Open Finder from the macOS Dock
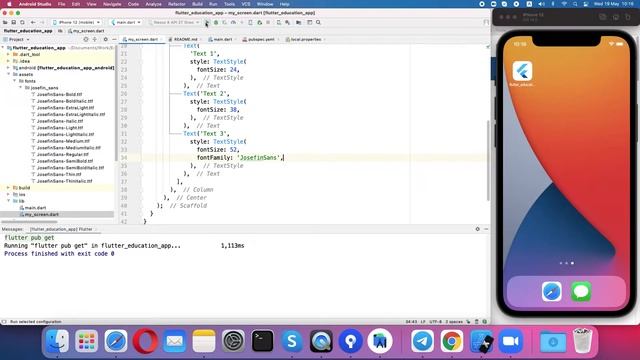The width and height of the screenshot is (640, 360). tap(57, 340)
